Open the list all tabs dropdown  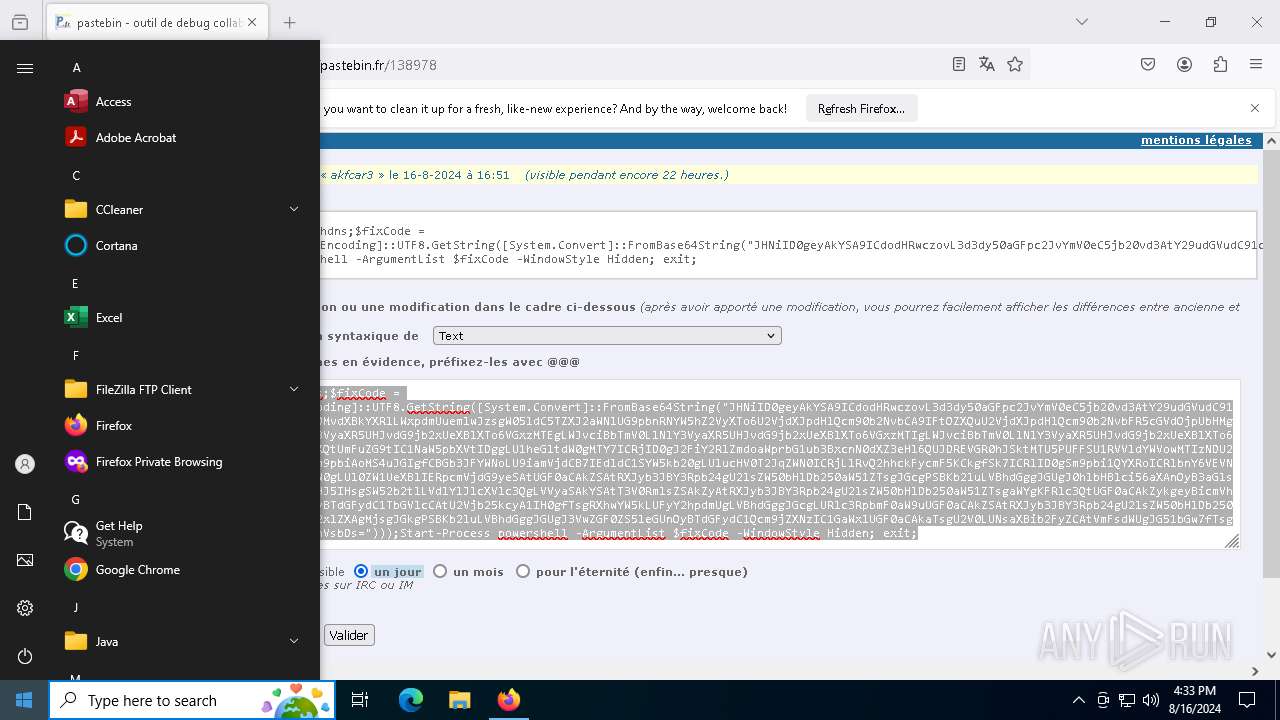(x=1082, y=22)
